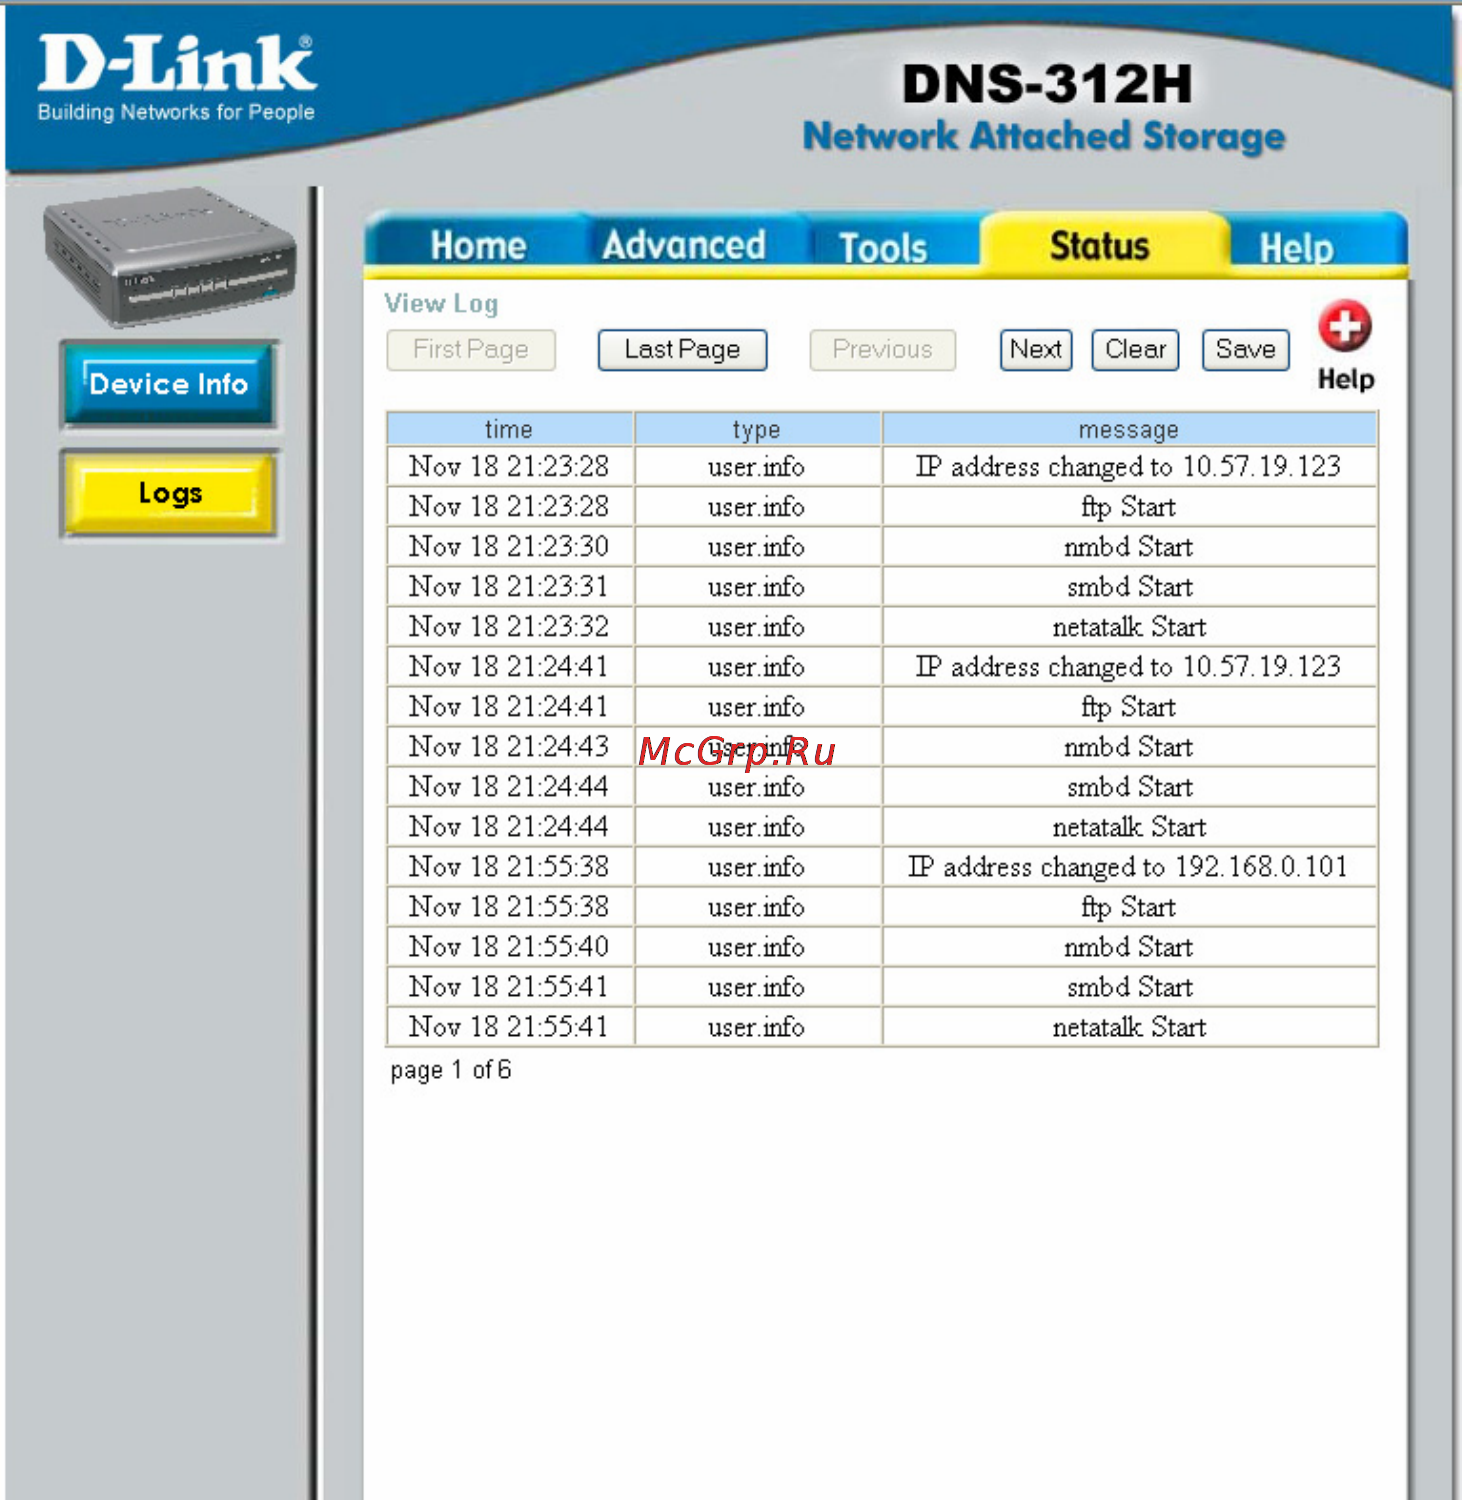1462x1500 pixels.
Task: Click time cell 'Nov 18 21:55:40'
Action: coord(509,947)
